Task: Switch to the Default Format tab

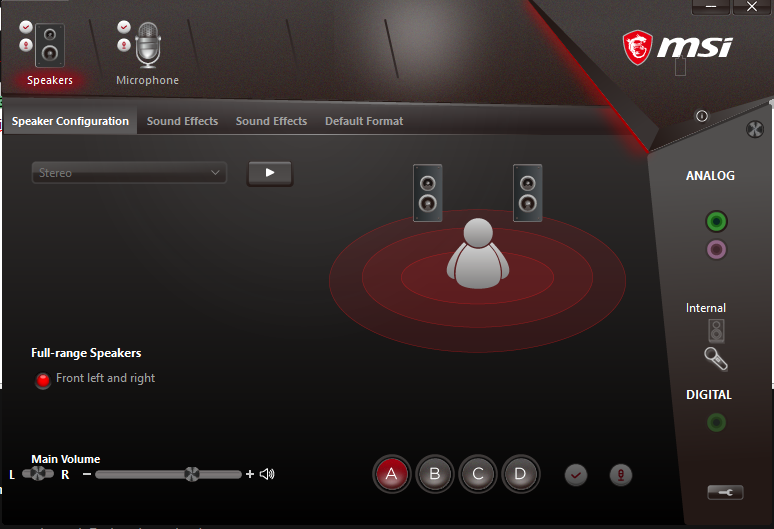Action: (364, 121)
